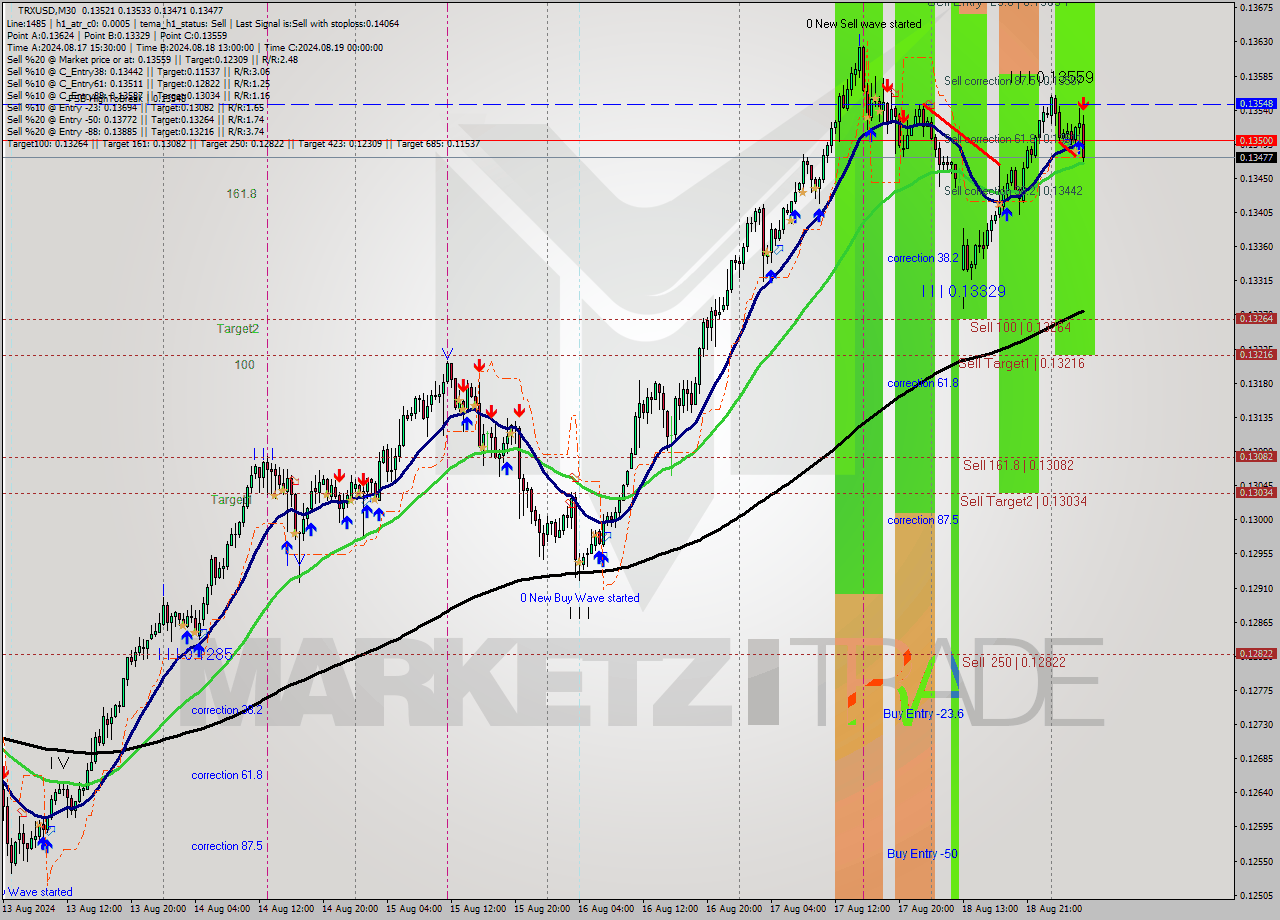Viewport: 1280px width, 920px height.
Task: Click the 0.13000 price axis value
Action: 1256,519
